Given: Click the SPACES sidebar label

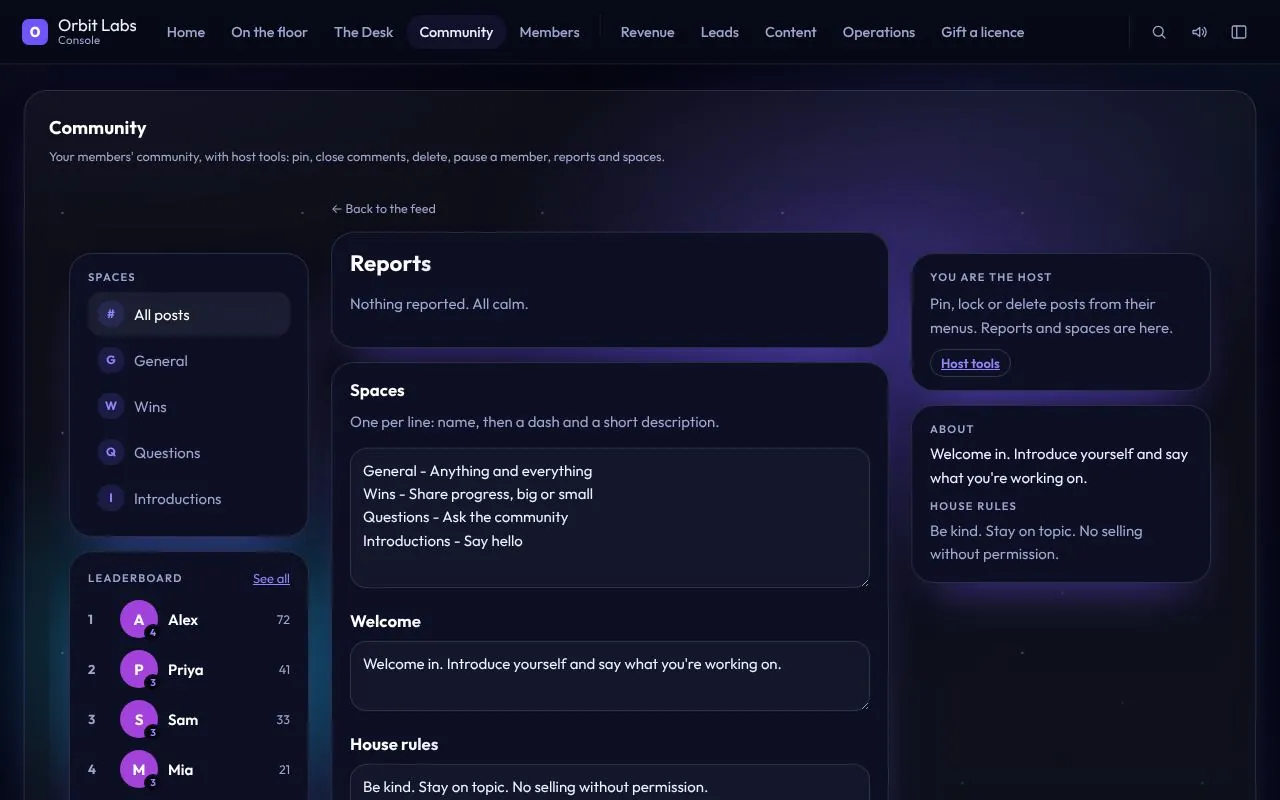Looking at the screenshot, I should tap(111, 277).
